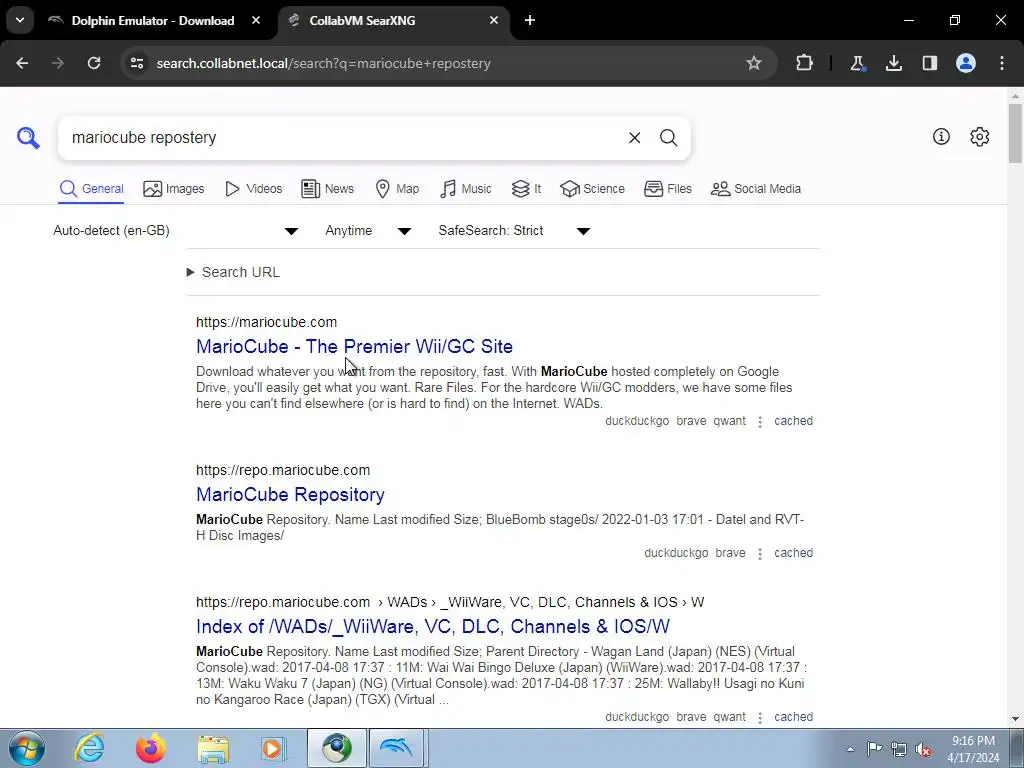This screenshot has width=1024, height=768.
Task: Open the about info icon
Action: coord(941,136)
